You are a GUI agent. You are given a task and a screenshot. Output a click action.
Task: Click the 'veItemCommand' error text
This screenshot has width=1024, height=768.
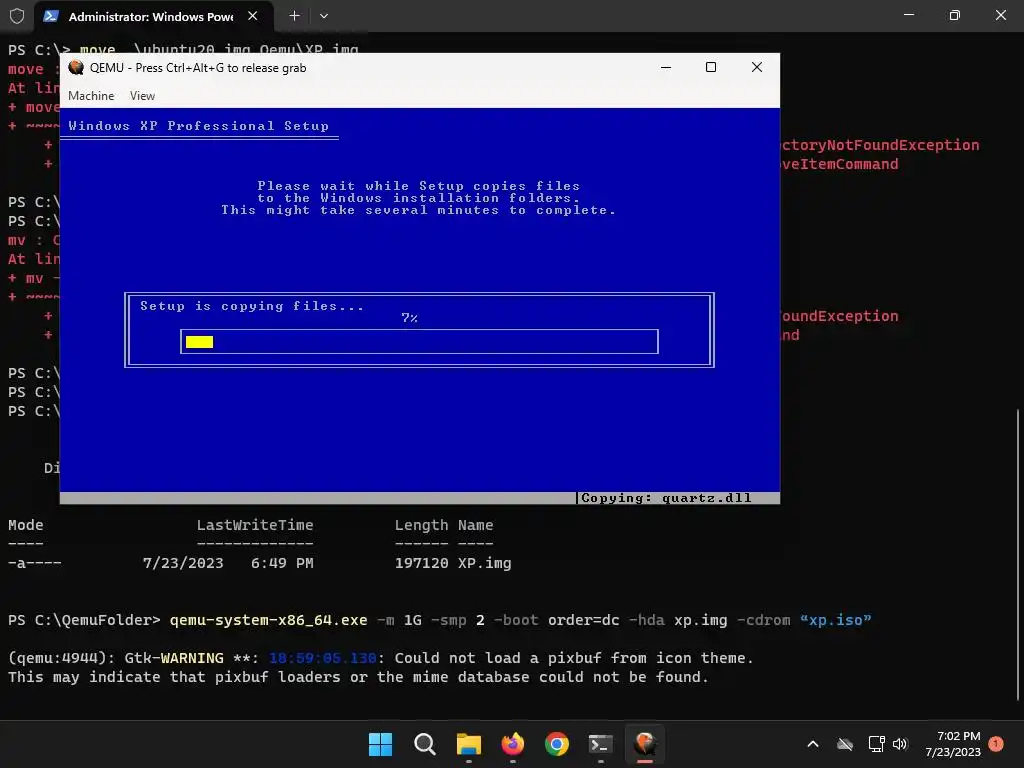(839, 165)
